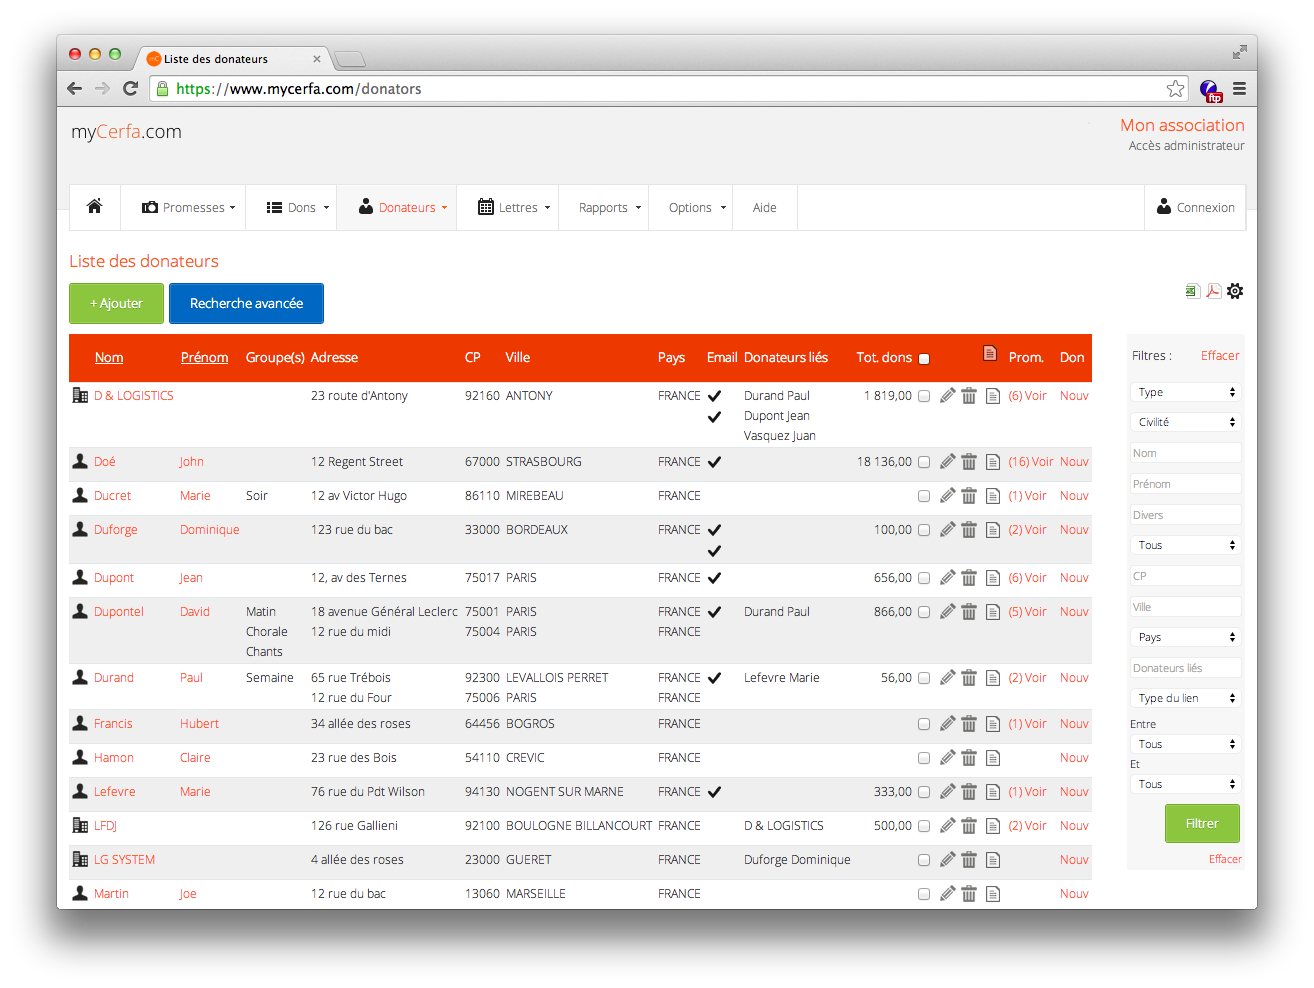Expand the Type filter dropdown
Viewport: 1314px width, 988px height.
point(1186,392)
